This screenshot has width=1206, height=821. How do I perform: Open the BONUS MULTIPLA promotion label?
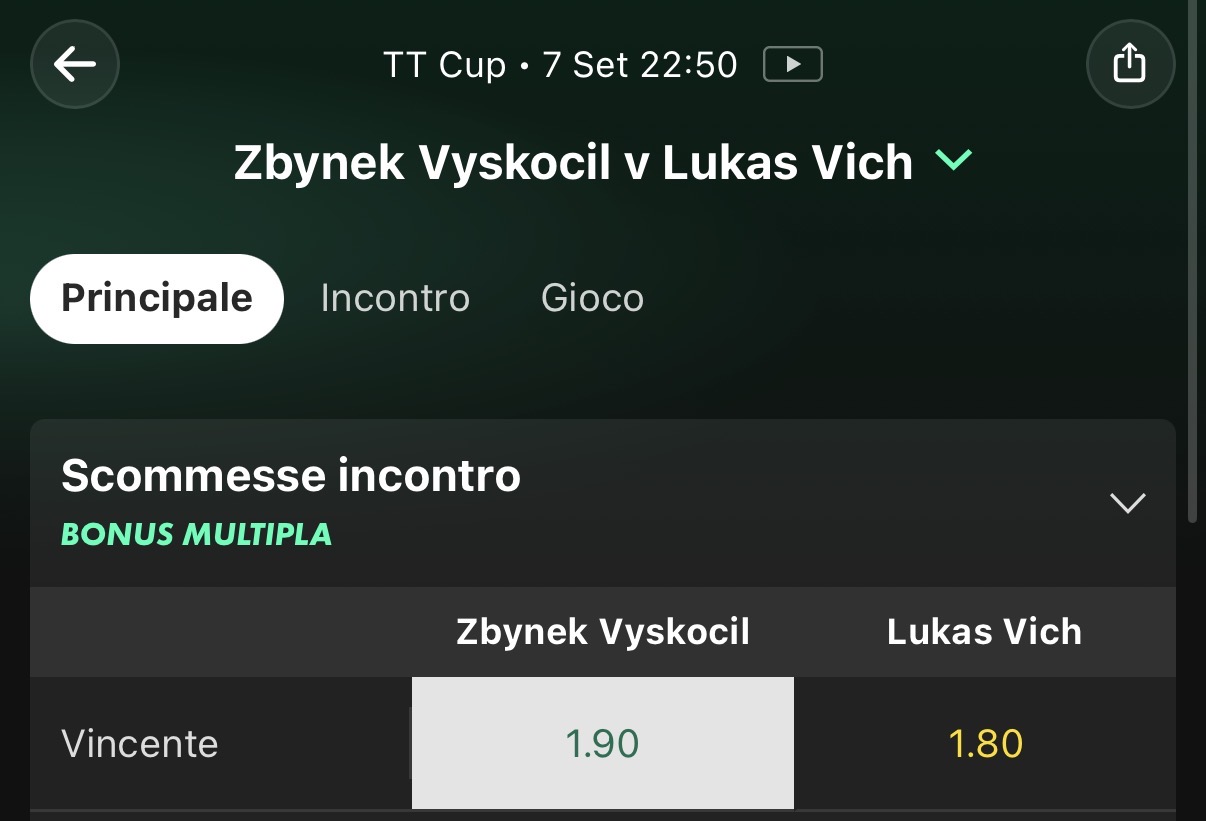coord(196,534)
